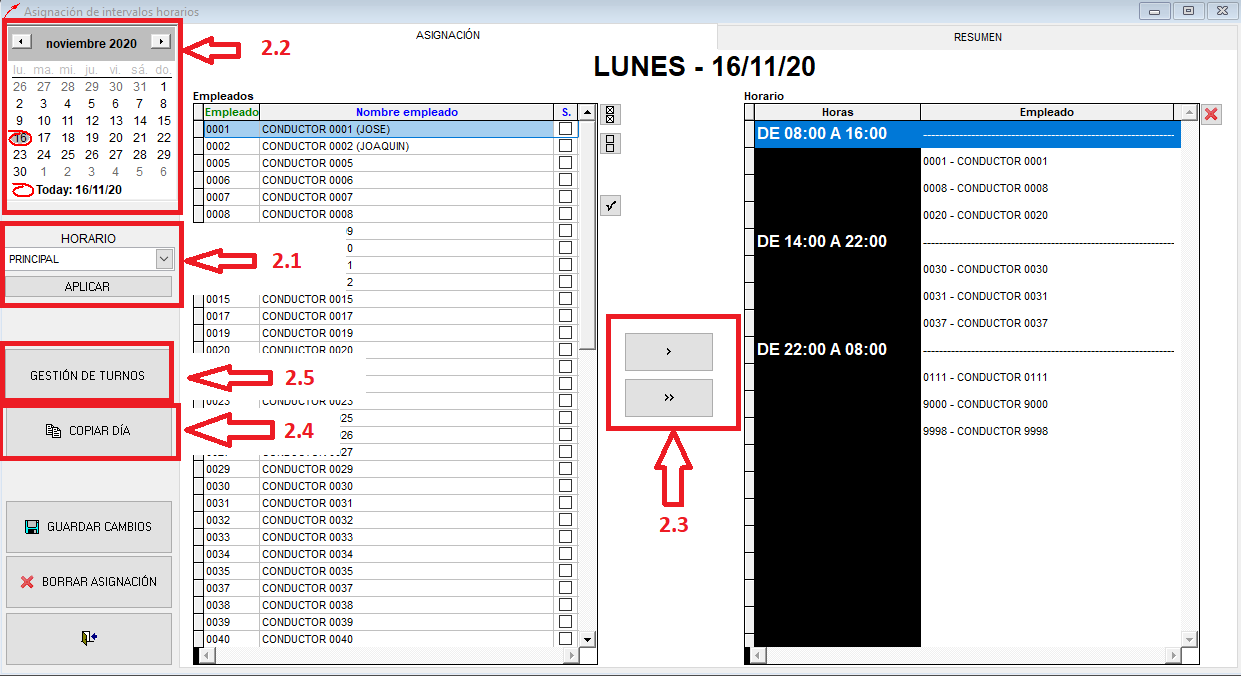Select assigned 0020 - CONDUCTOR 0020 in Horario
This screenshot has height=676, width=1241.
(985, 215)
